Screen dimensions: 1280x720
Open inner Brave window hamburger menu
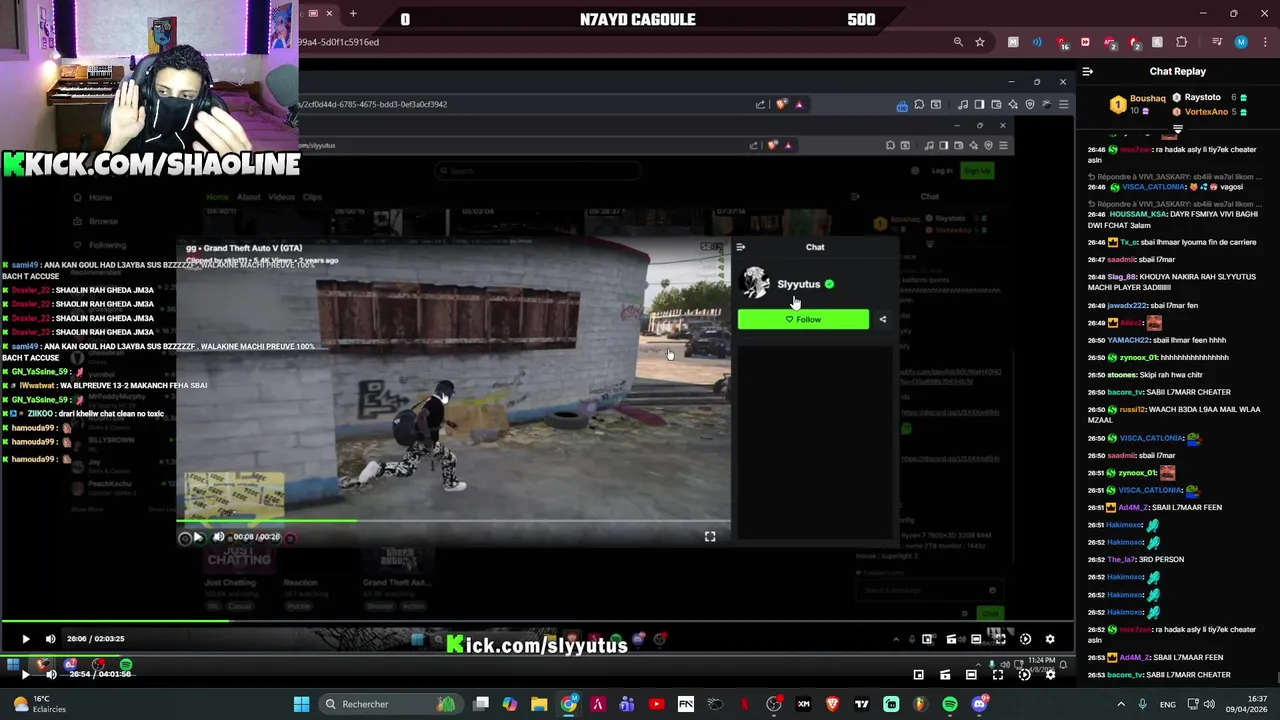click(x=1063, y=104)
